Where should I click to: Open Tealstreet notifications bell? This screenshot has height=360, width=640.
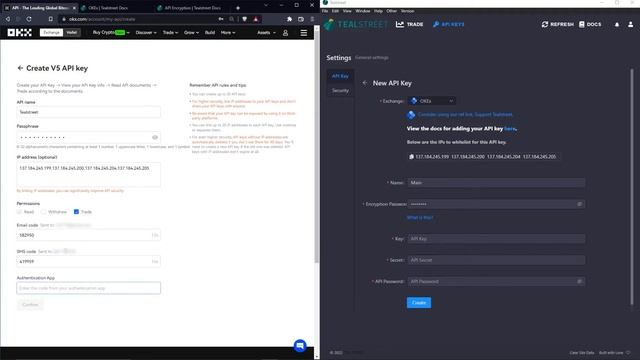617,24
